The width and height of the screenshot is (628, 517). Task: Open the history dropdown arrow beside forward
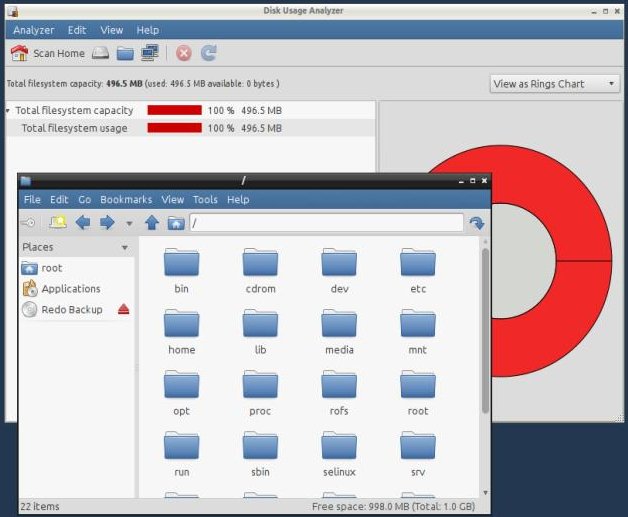(129, 223)
